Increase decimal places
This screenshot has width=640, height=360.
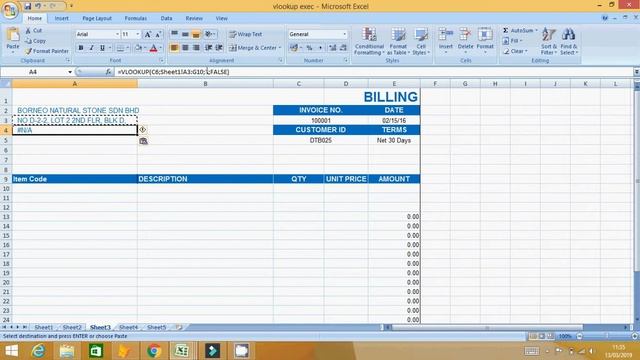(333, 48)
